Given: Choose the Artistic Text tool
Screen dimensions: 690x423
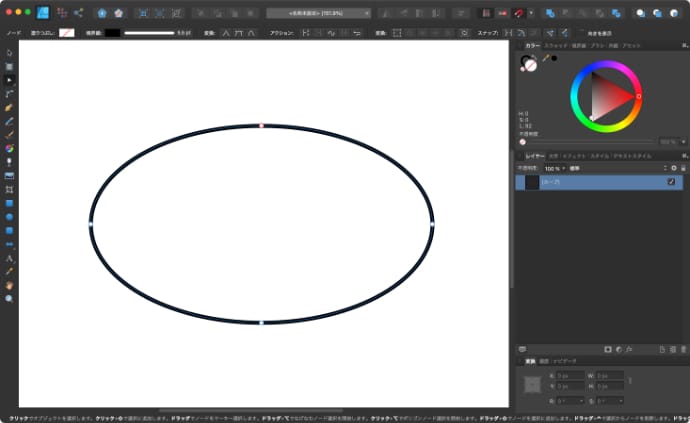Looking at the screenshot, I should [9, 257].
